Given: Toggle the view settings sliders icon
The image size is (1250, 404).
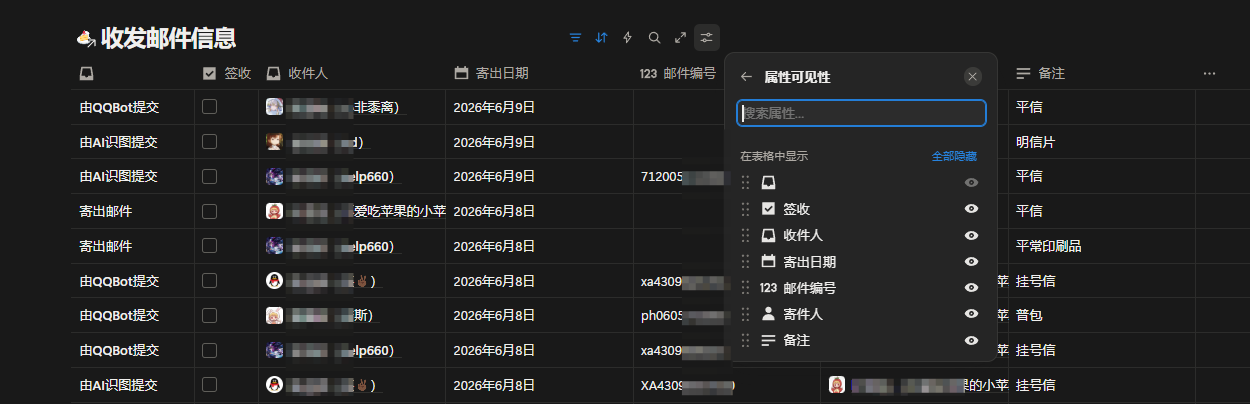Looking at the screenshot, I should click(707, 38).
